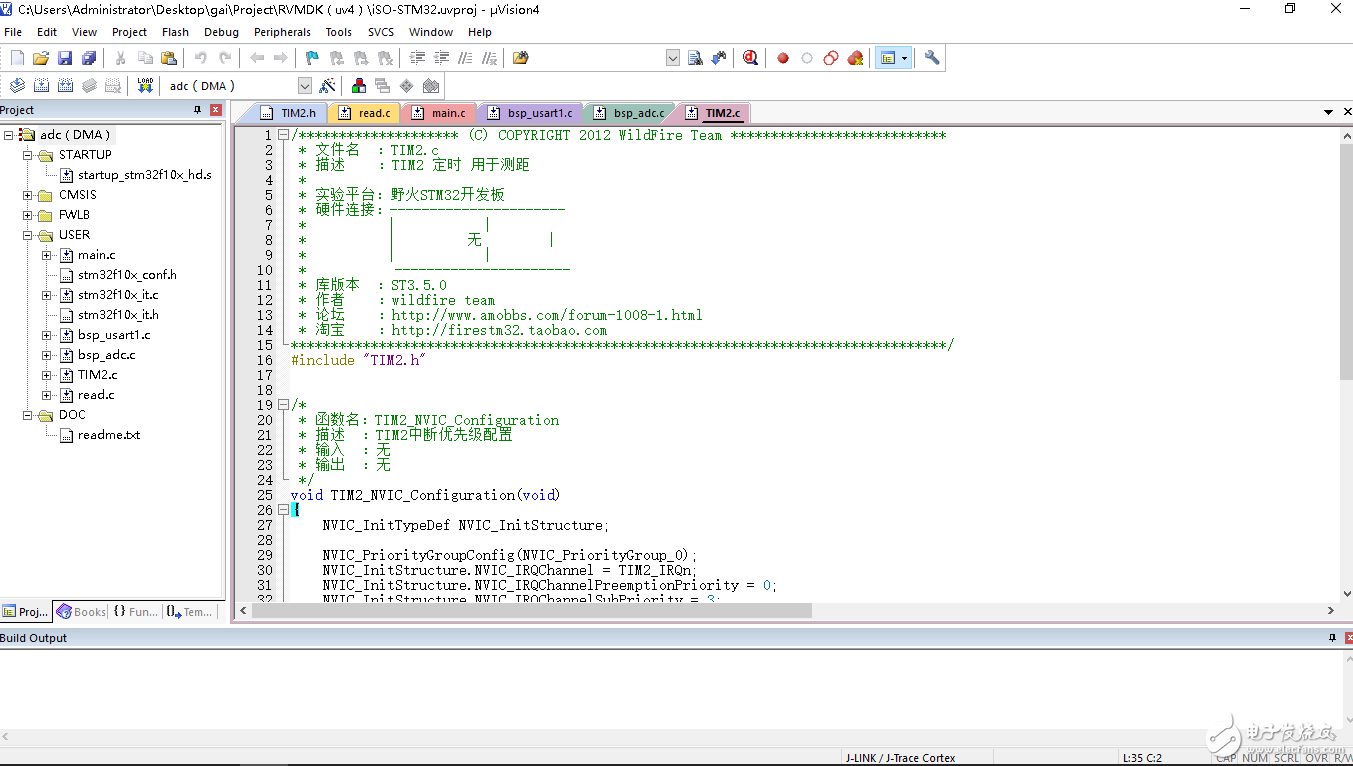Open the window layout button's dropdown arrow

(x=905, y=58)
